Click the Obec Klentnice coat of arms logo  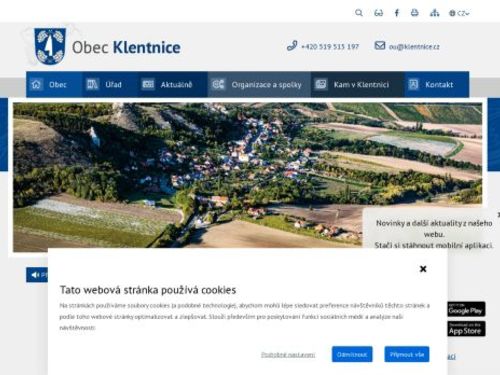50,46
